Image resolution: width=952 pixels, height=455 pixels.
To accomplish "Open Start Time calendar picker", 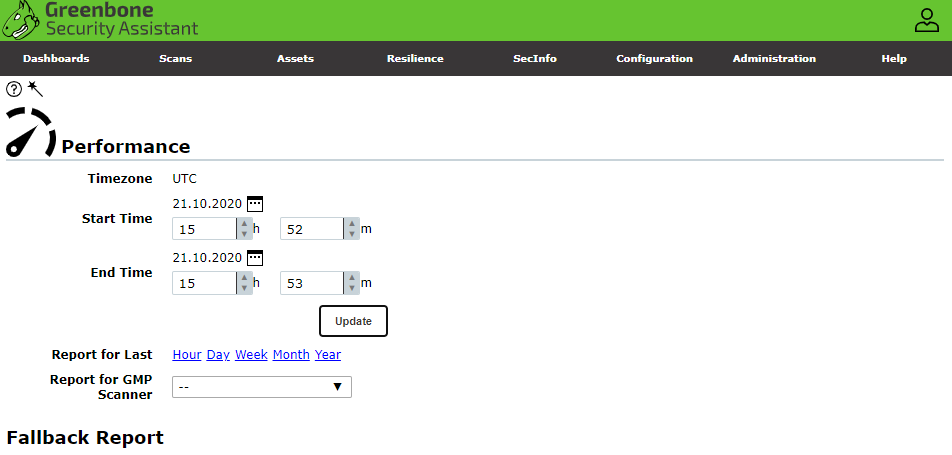I will pos(255,203).
